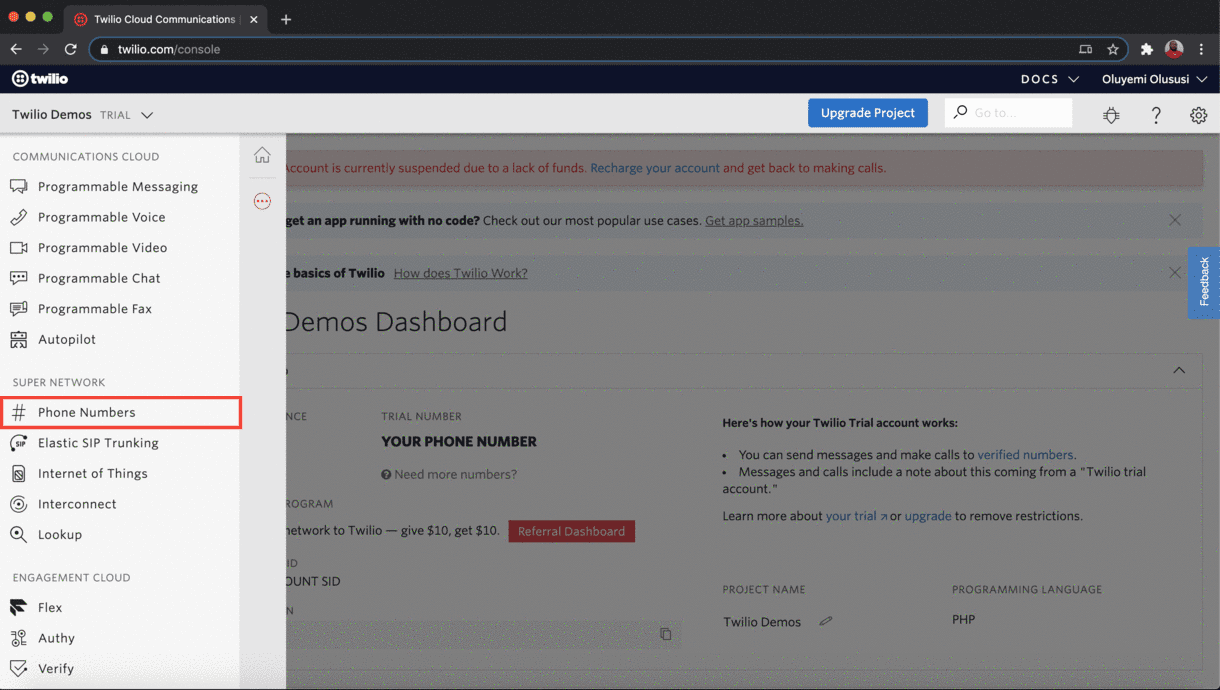The height and width of the screenshot is (690, 1220).
Task: Open Recharge your account link
Action: (655, 168)
